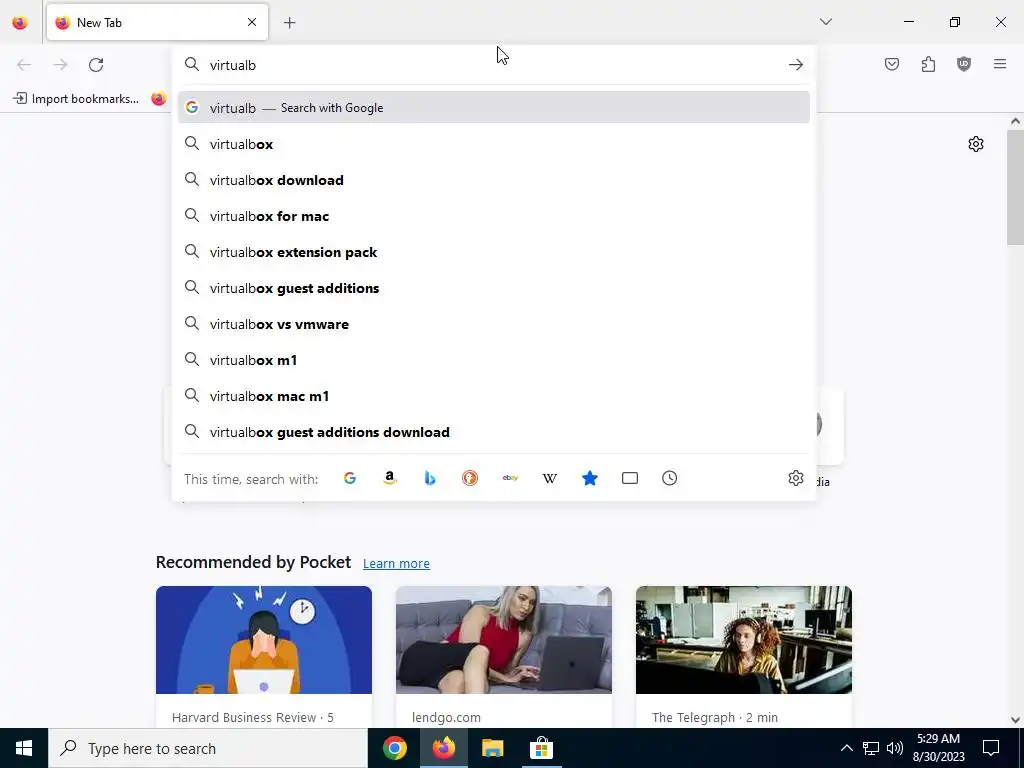Search this time with Wikipedia icon
The height and width of the screenshot is (768, 1024).
point(550,478)
